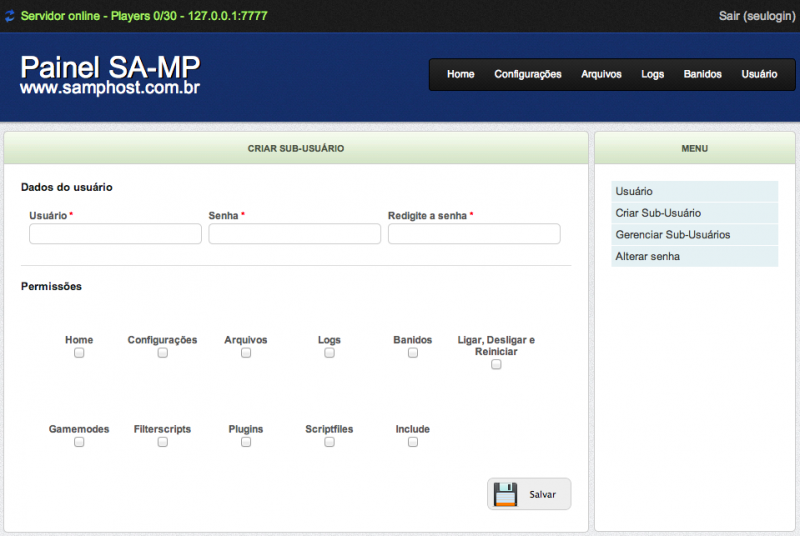The height and width of the screenshot is (536, 800).
Task: Open the Configurações navigation menu
Action: click(528, 74)
